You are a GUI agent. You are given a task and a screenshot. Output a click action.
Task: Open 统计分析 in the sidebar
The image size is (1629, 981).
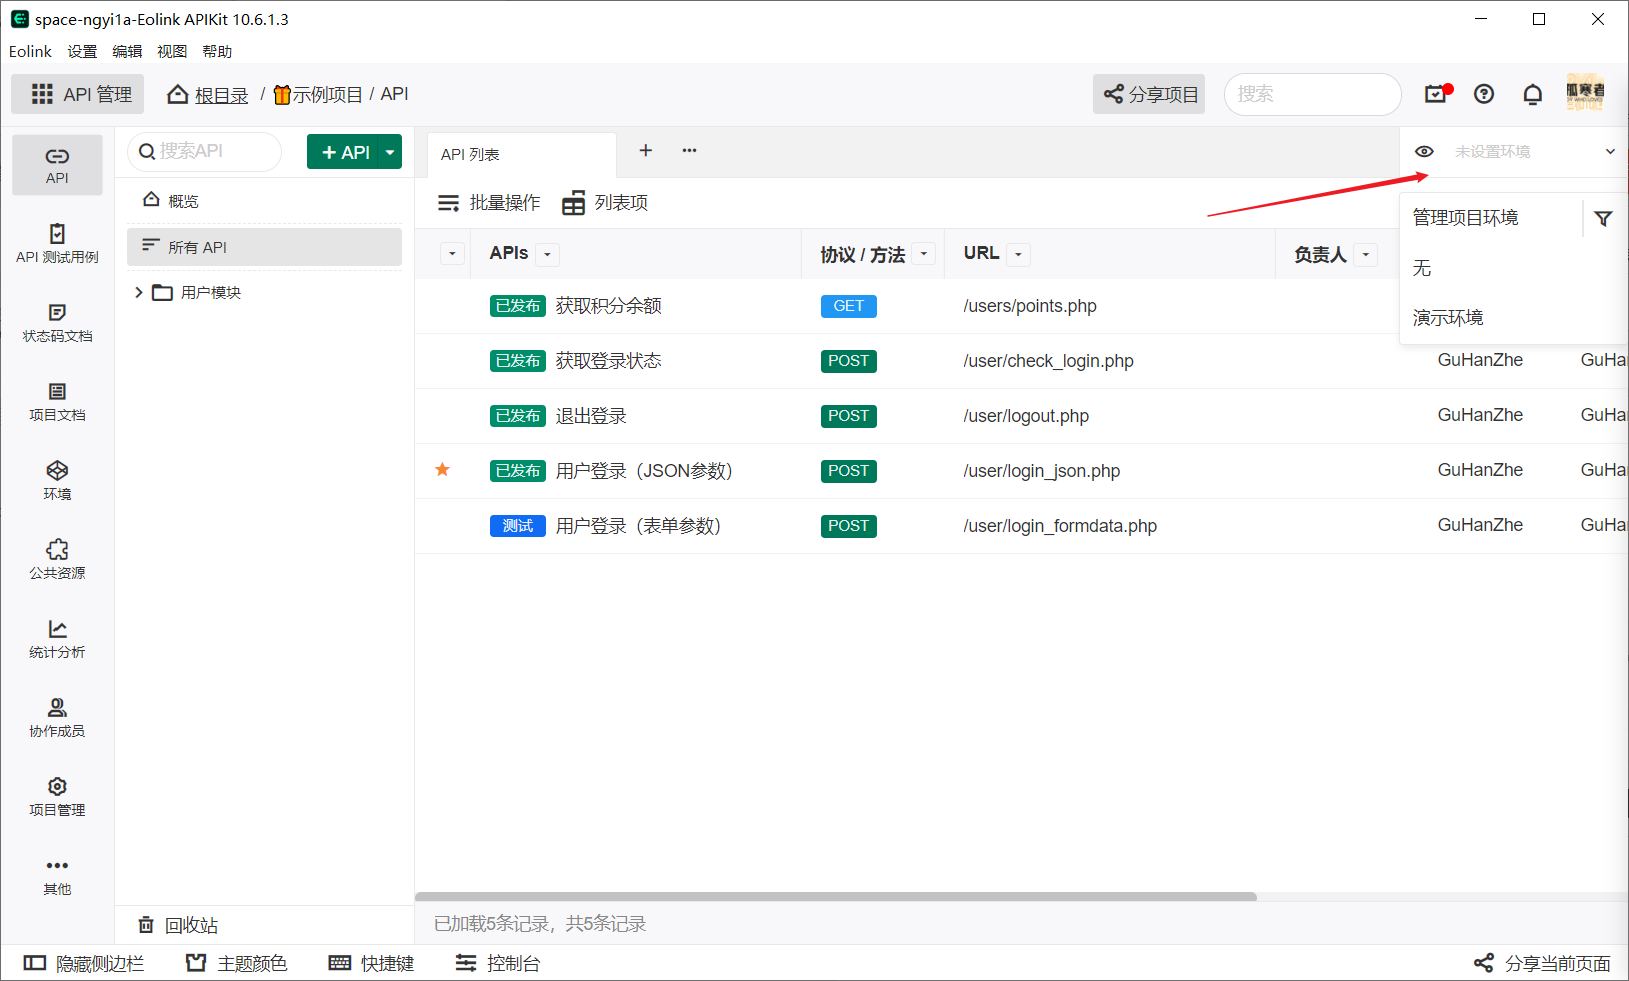click(x=57, y=639)
